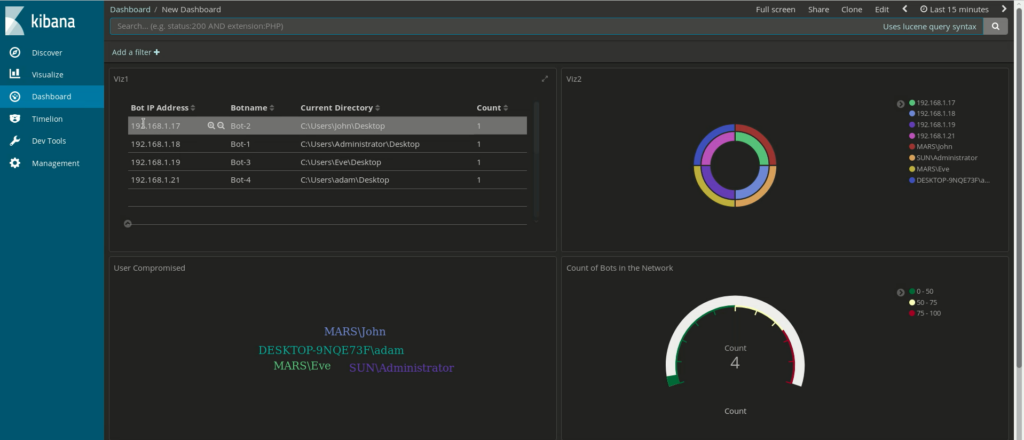Collapse the gauge legend arrow
This screenshot has height=440, width=1024.
point(901,292)
